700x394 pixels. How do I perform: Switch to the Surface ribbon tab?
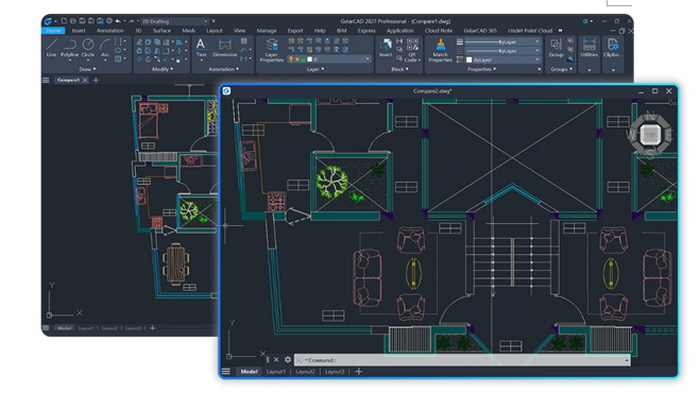point(162,30)
